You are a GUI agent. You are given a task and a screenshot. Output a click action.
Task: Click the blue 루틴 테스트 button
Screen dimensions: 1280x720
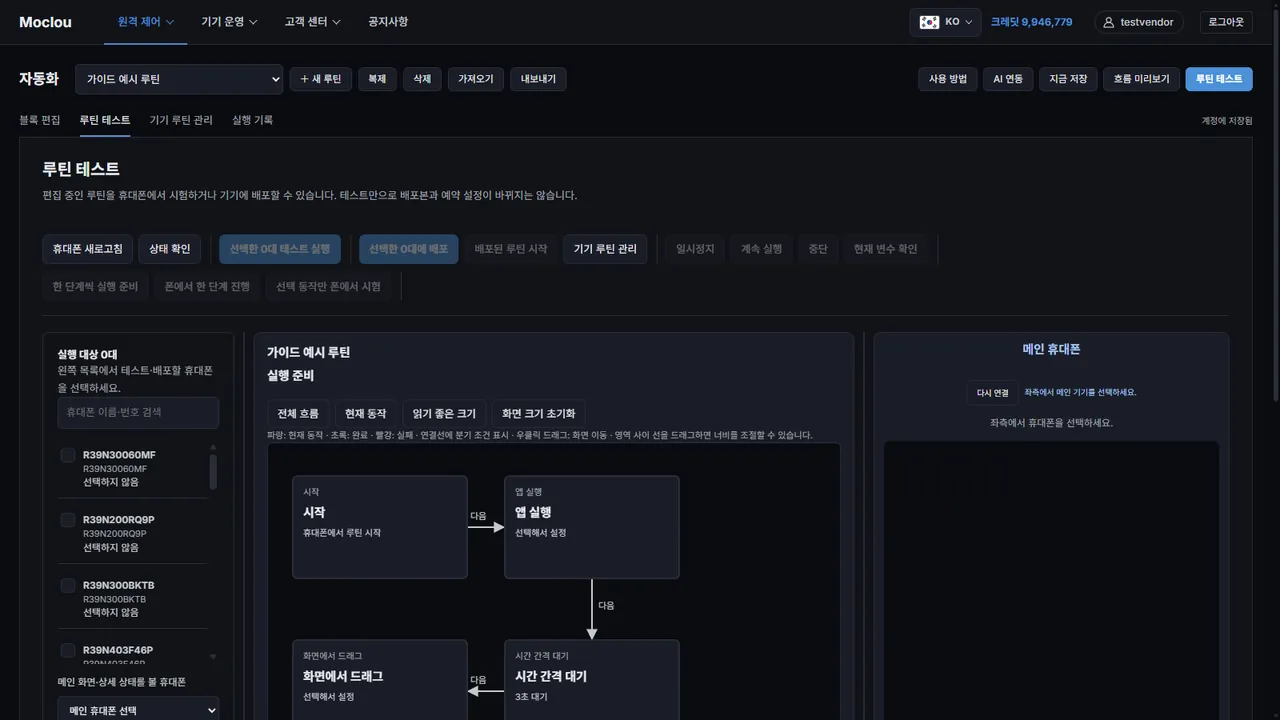coord(1219,79)
